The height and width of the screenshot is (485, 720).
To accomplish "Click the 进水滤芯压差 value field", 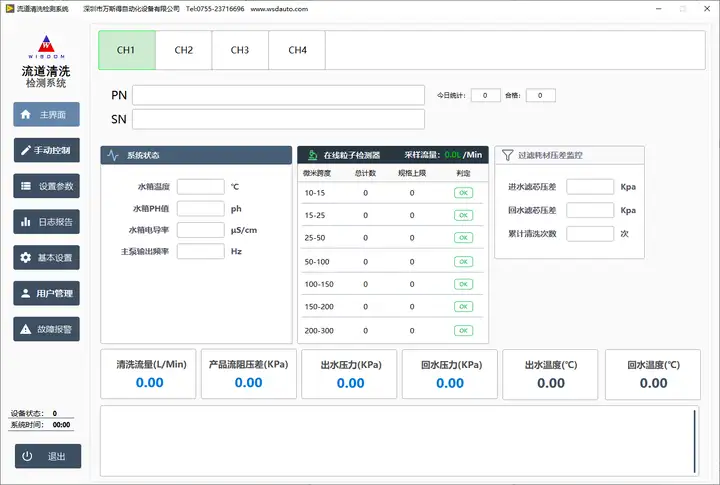I will tap(590, 187).
